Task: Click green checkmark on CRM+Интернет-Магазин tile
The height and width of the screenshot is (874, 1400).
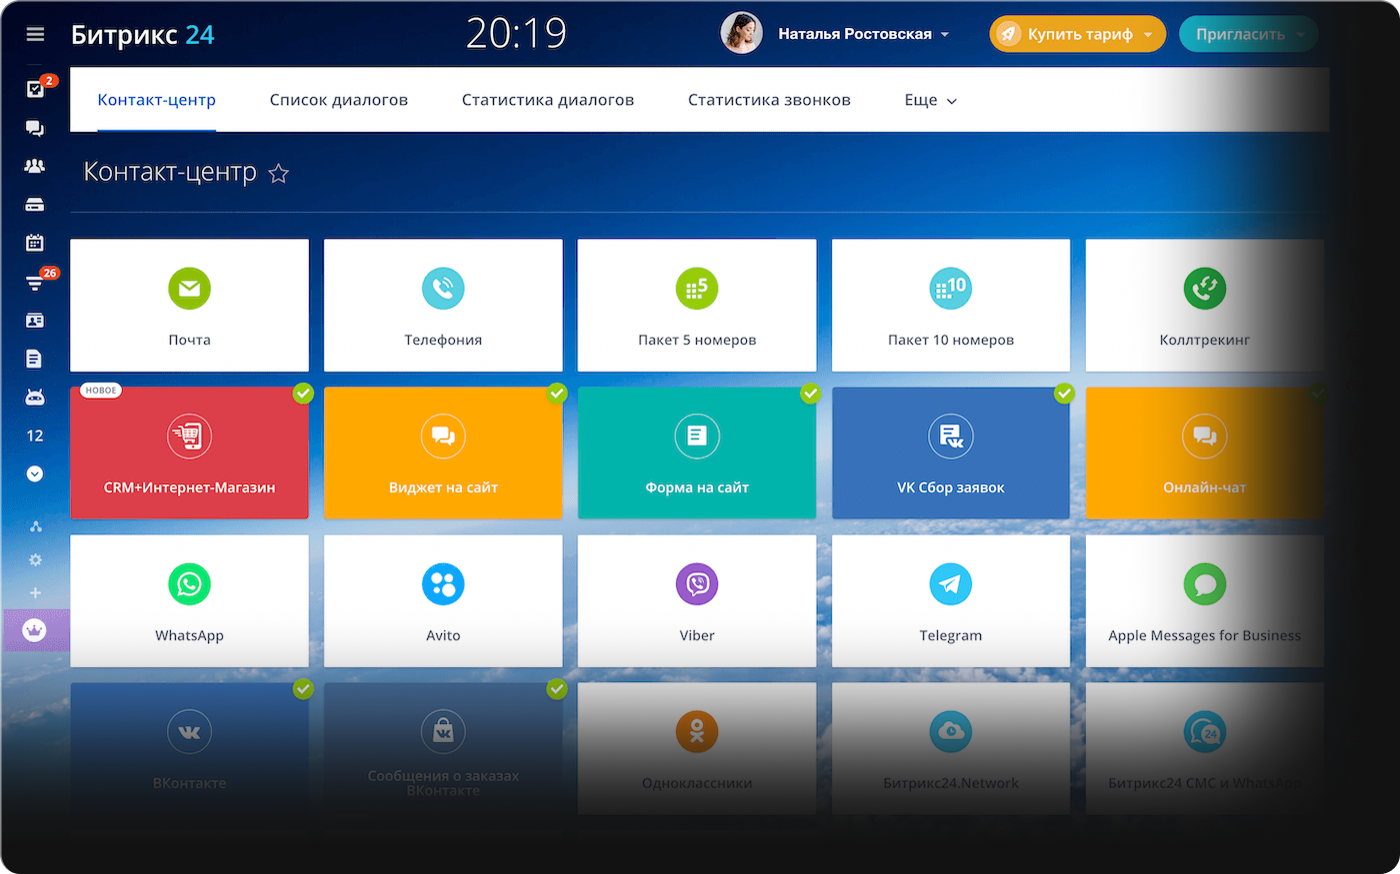Action: [303, 393]
